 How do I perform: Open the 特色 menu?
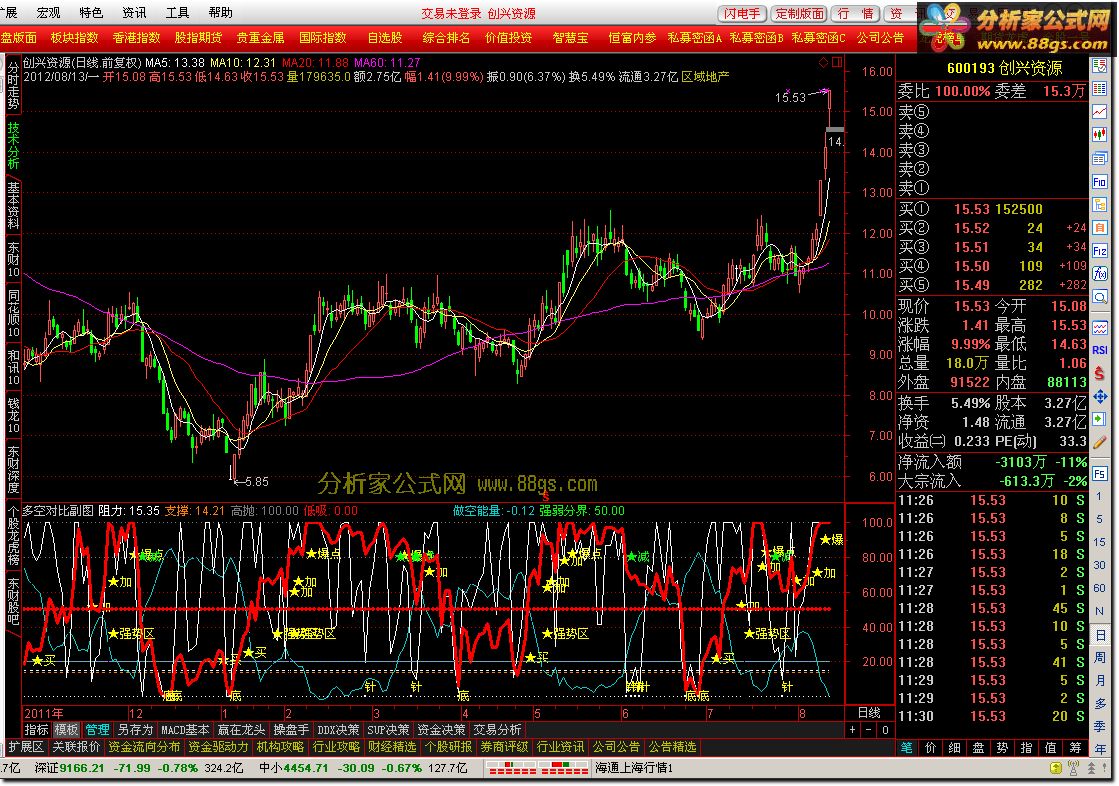(91, 12)
